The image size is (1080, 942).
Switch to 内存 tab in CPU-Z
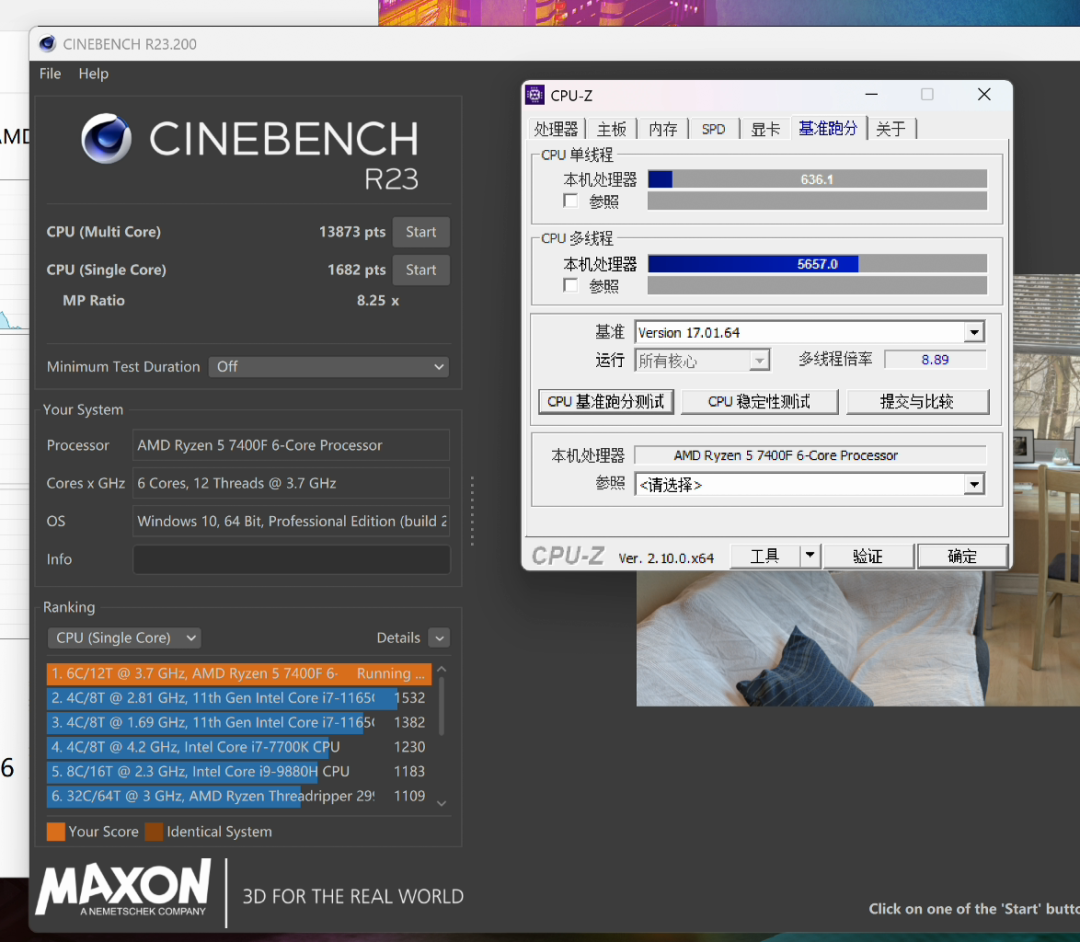(663, 129)
